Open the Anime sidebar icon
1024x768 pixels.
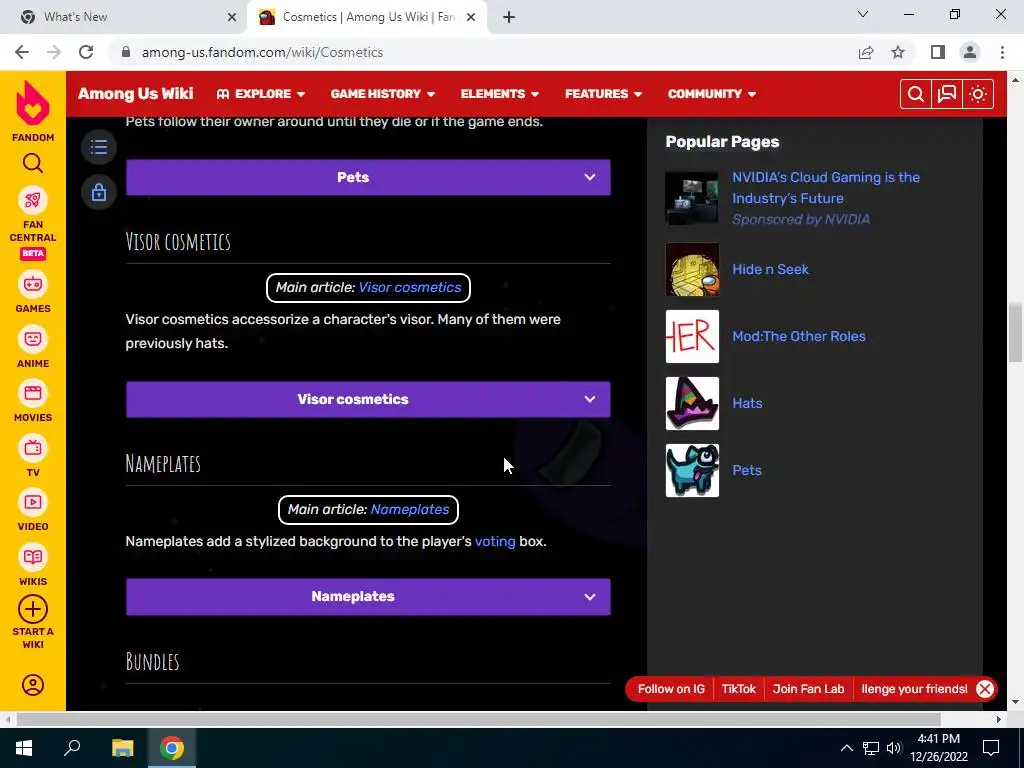33,339
